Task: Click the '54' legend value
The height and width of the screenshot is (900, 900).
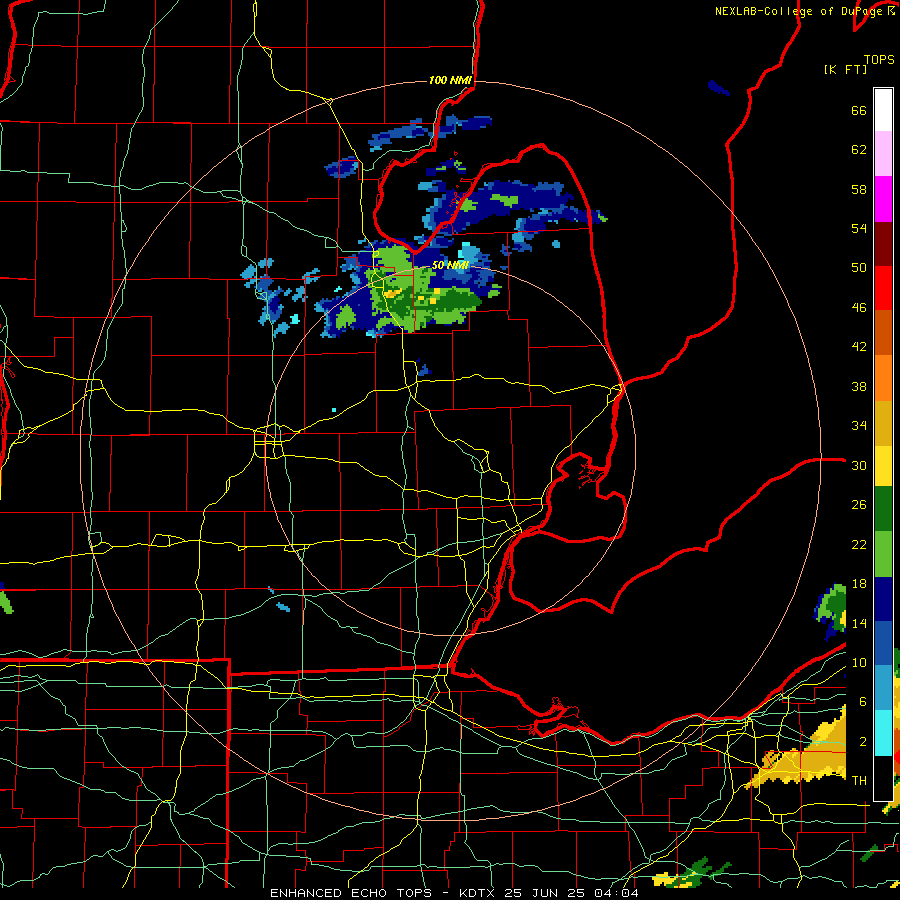Action: tap(859, 228)
